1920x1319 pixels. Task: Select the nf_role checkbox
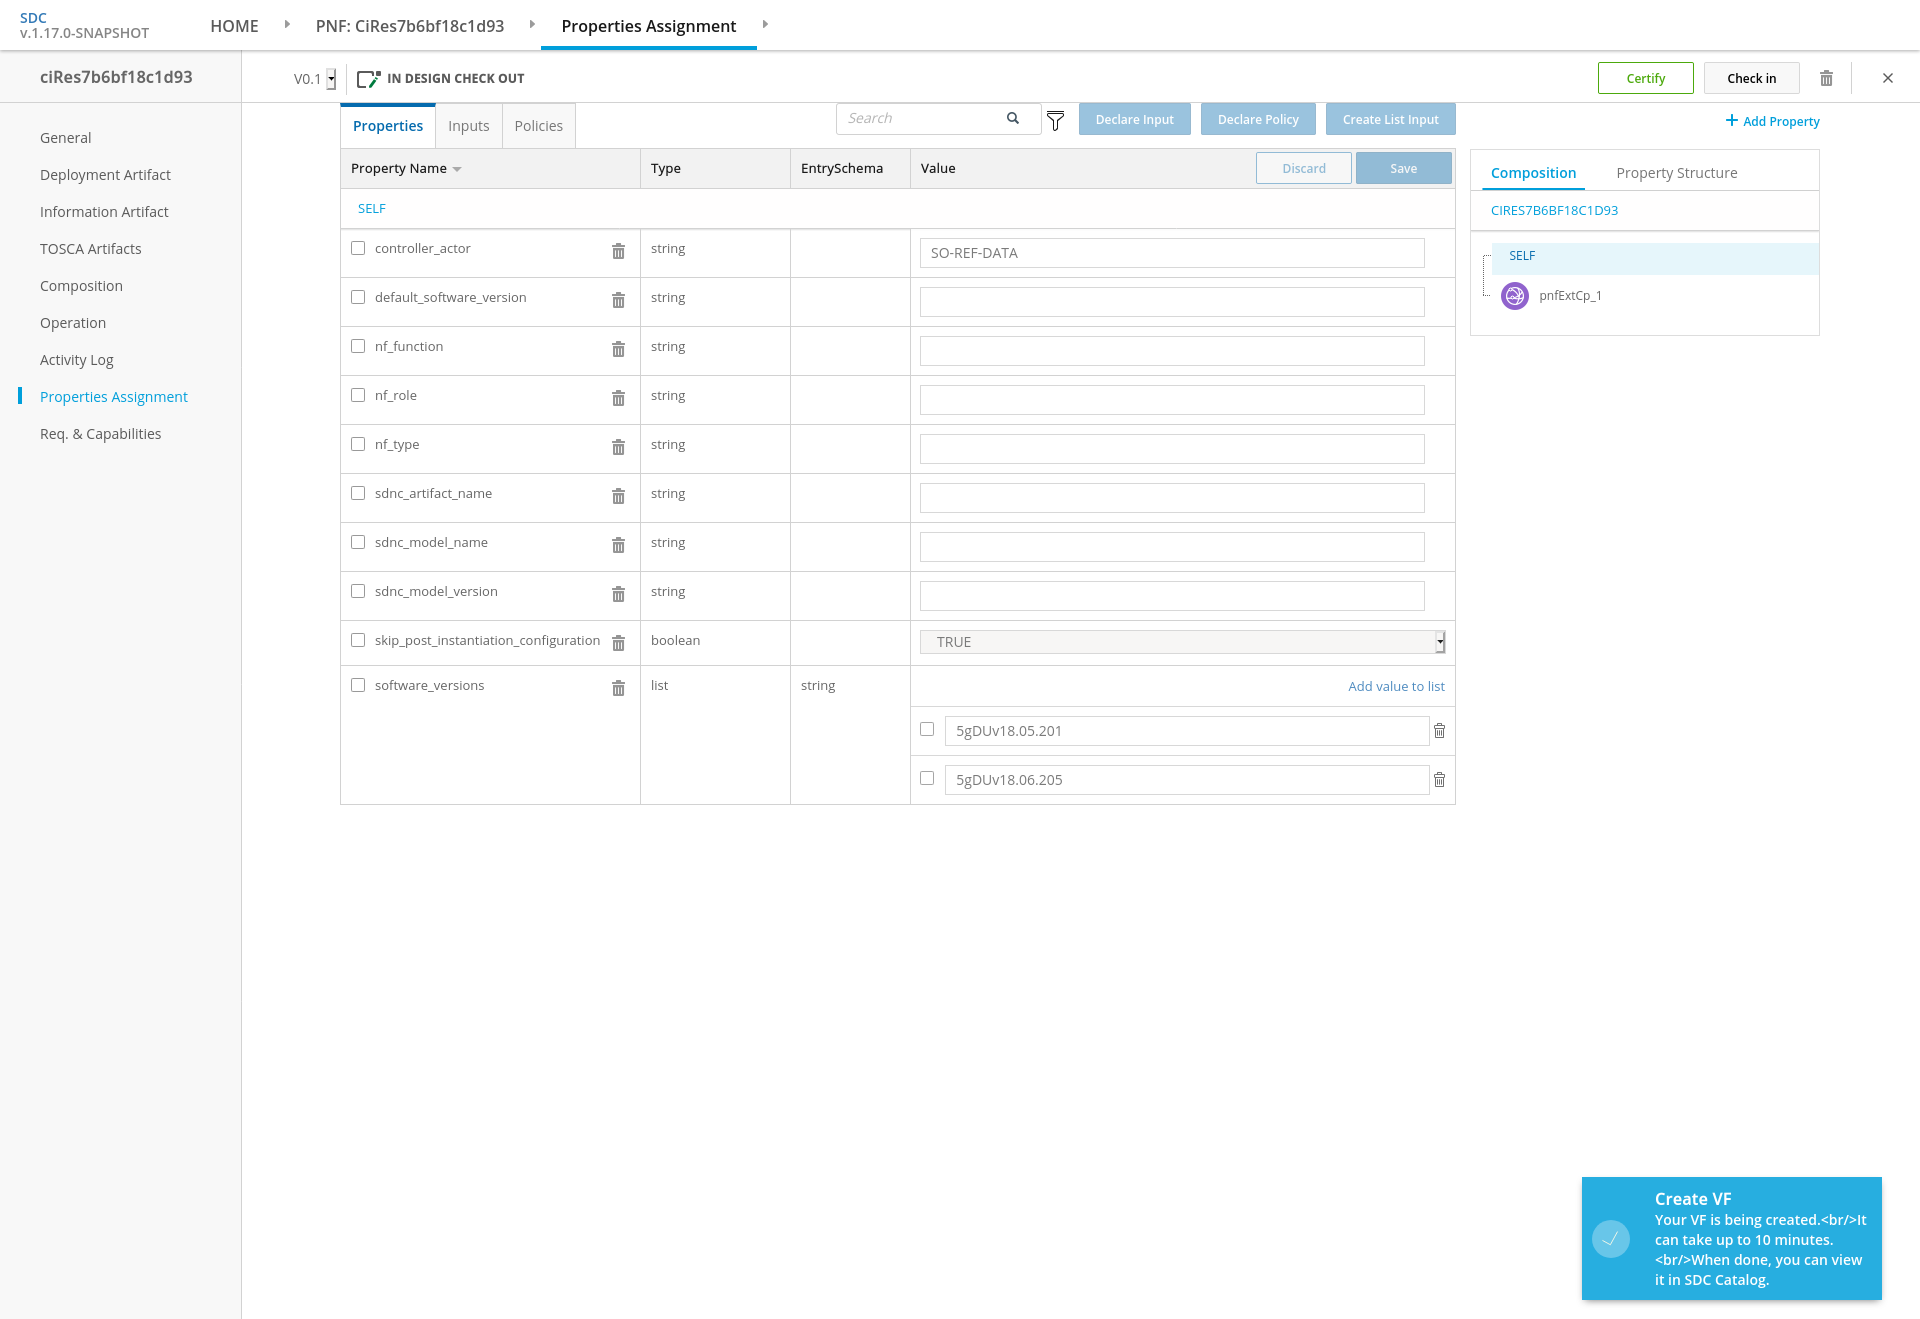tap(358, 395)
